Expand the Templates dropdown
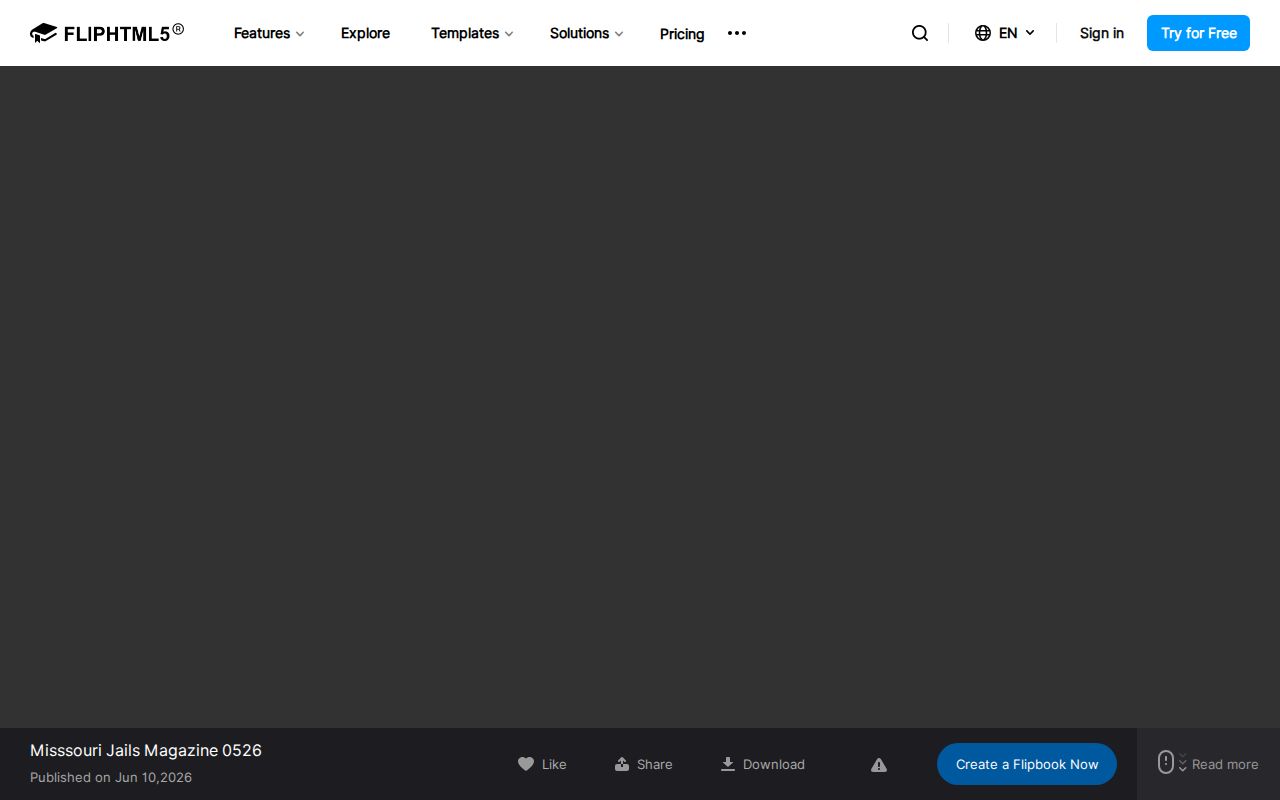 472,33
